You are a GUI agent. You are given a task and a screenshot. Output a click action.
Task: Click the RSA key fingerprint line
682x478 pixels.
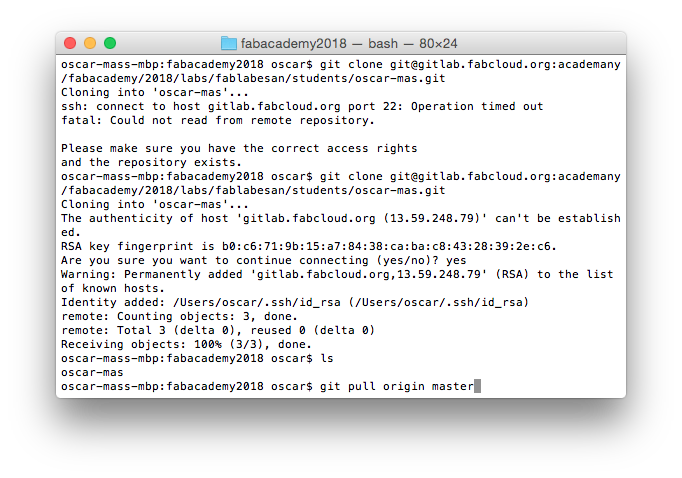point(309,246)
